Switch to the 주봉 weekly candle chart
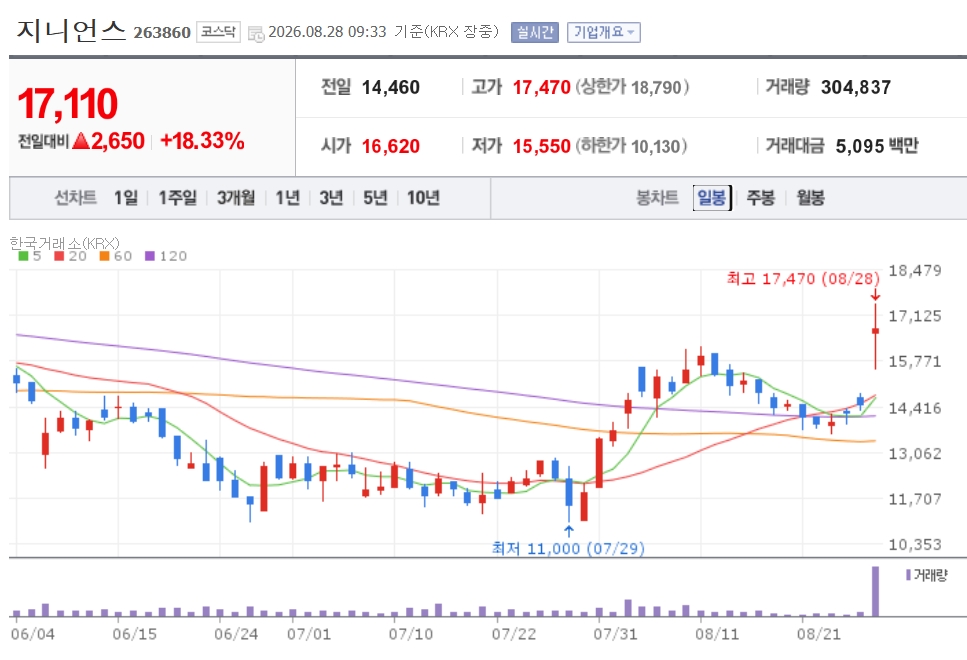The width and height of the screenshot is (967, 660). coord(760,197)
